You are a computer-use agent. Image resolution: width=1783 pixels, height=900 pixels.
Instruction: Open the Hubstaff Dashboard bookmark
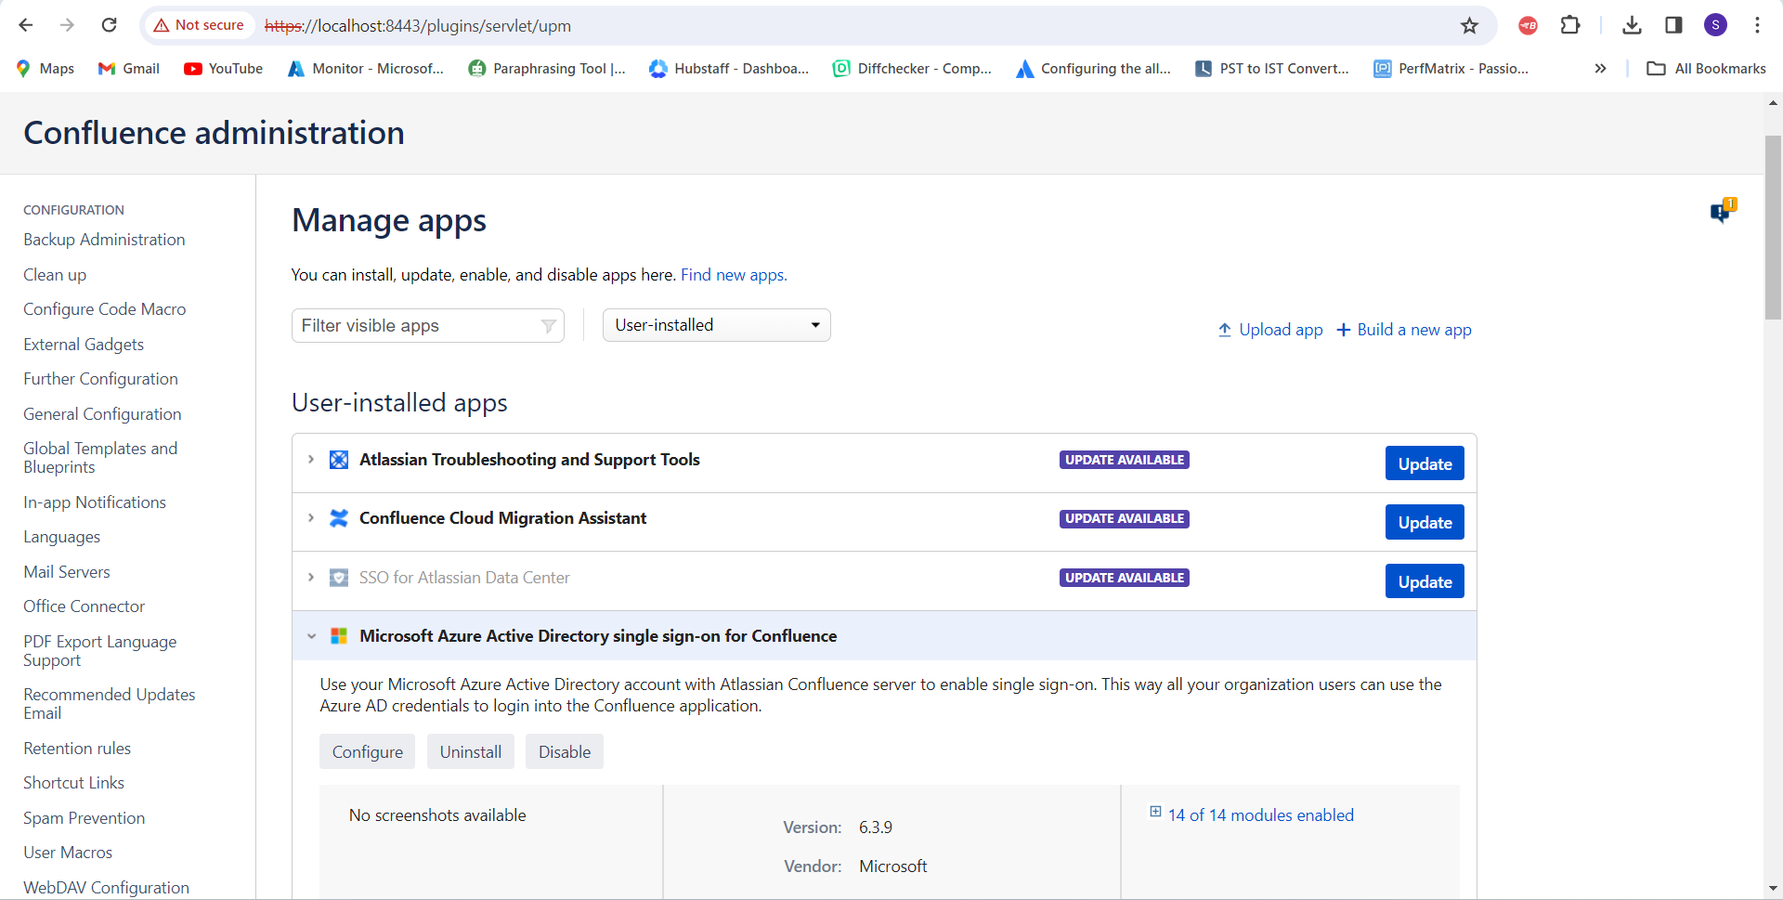(729, 68)
